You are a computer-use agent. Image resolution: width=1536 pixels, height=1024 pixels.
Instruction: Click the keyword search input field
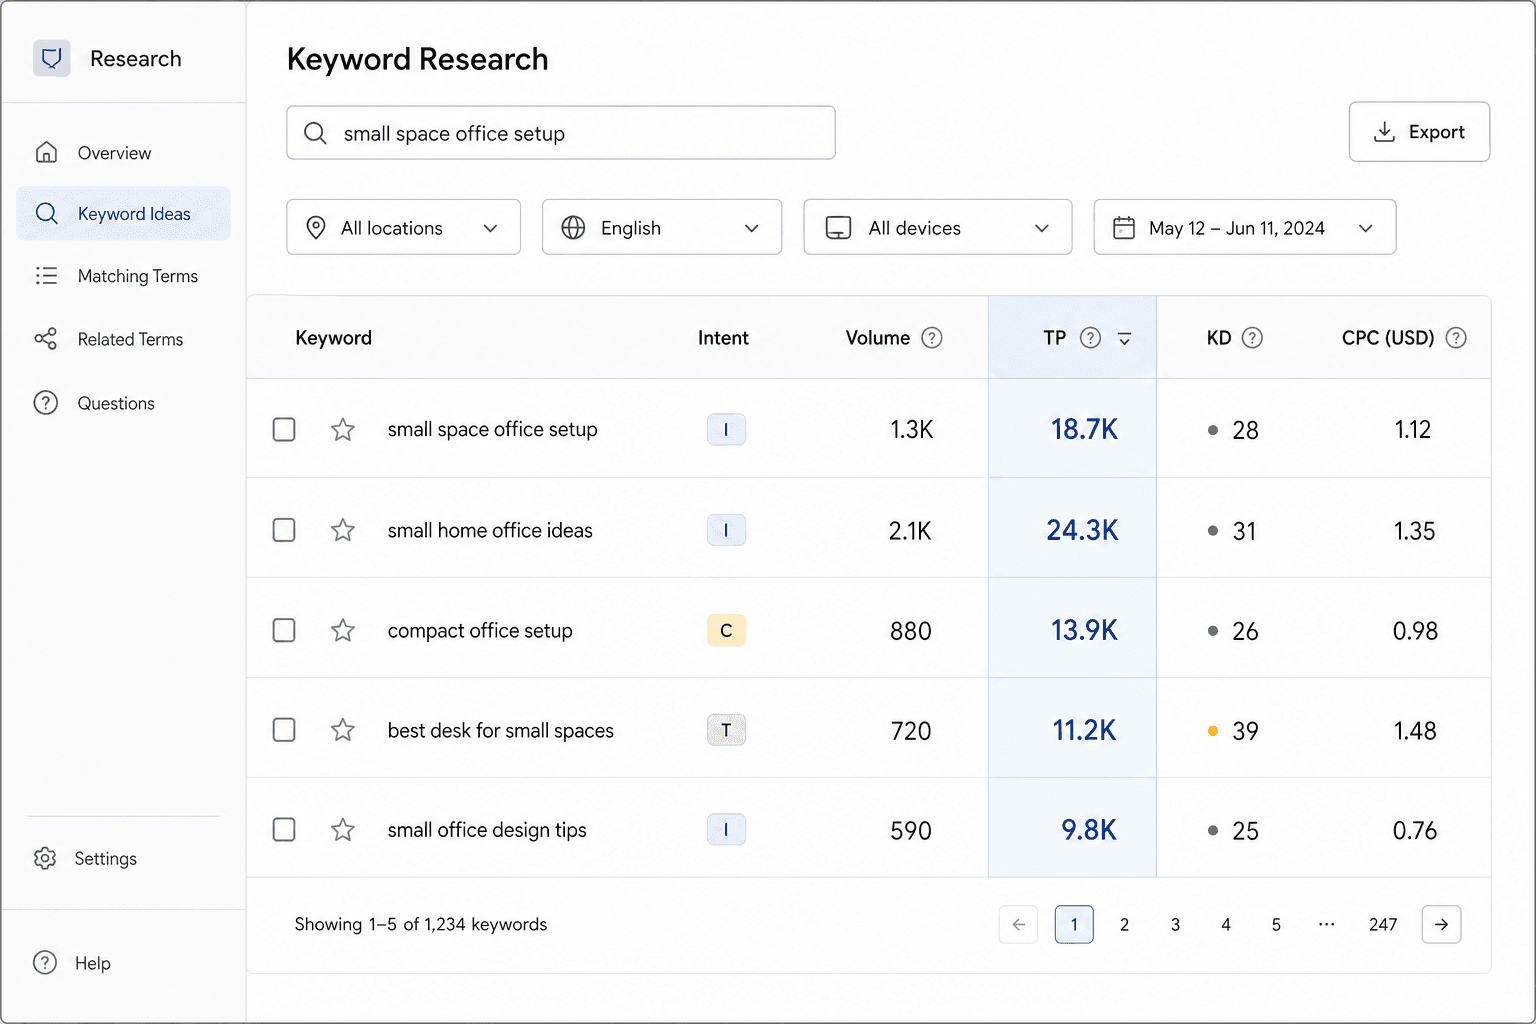561,133
